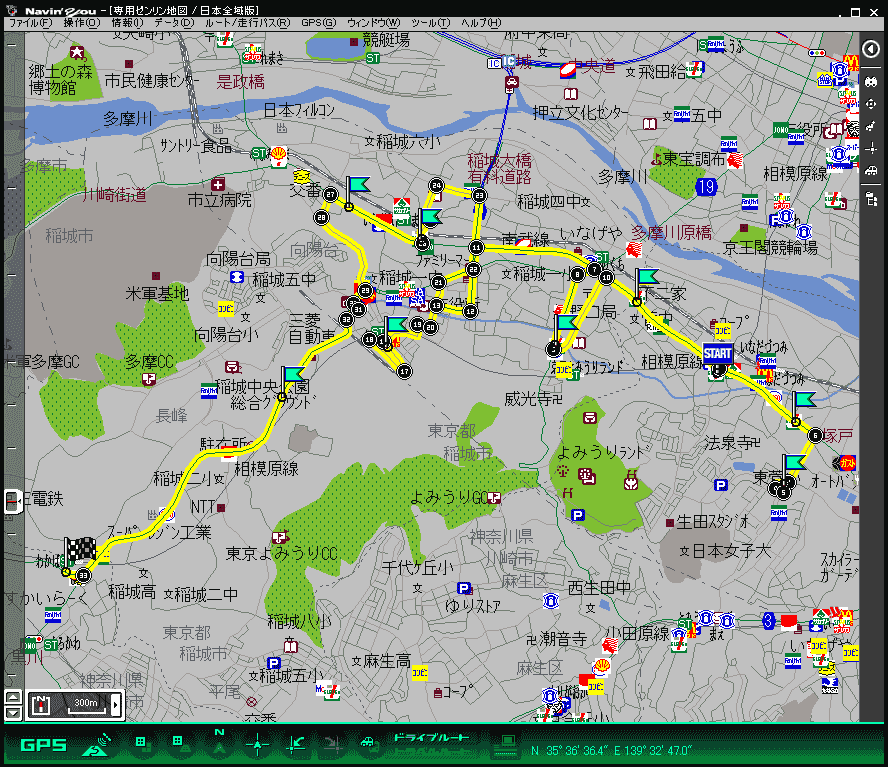
Task: Open the ツール(T) menu
Action: coord(430,23)
